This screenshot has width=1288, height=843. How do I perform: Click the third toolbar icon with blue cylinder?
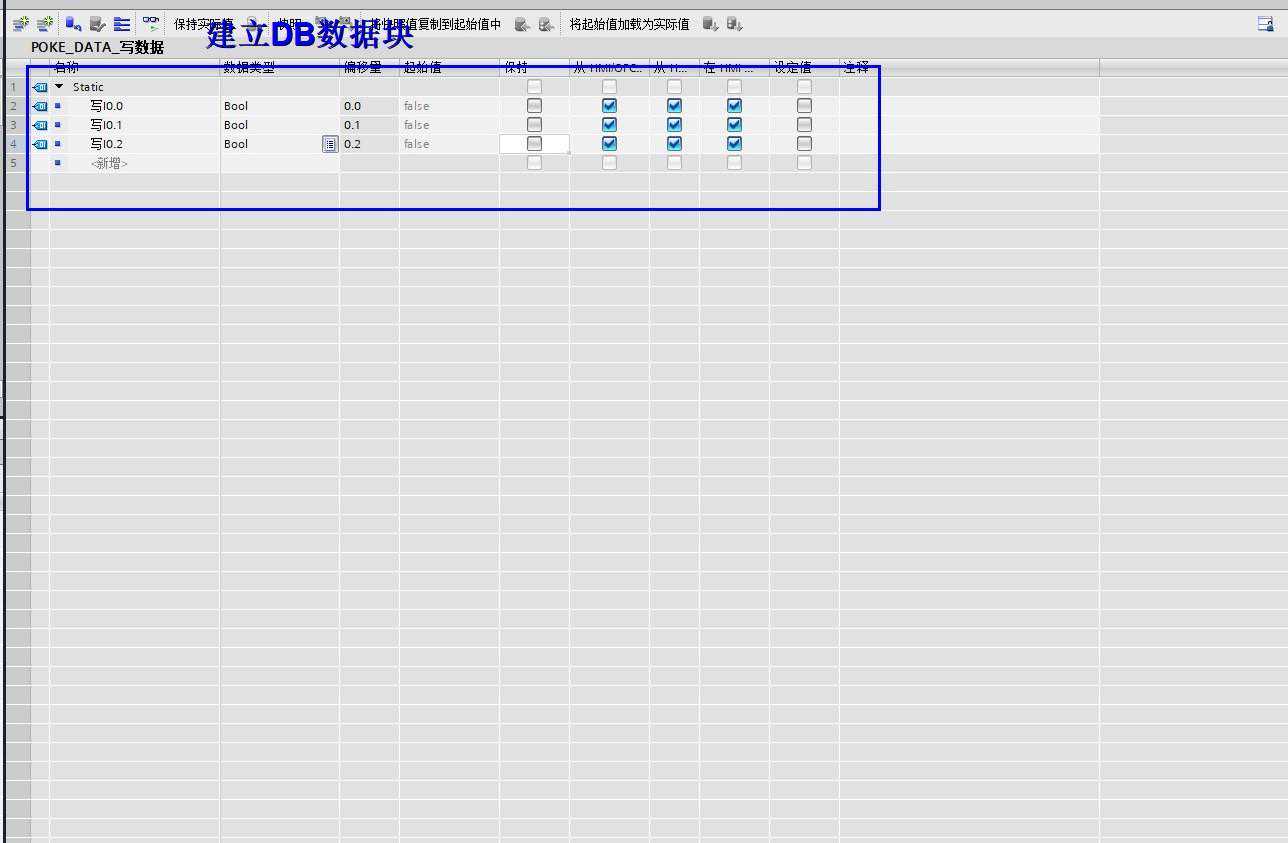coord(73,24)
